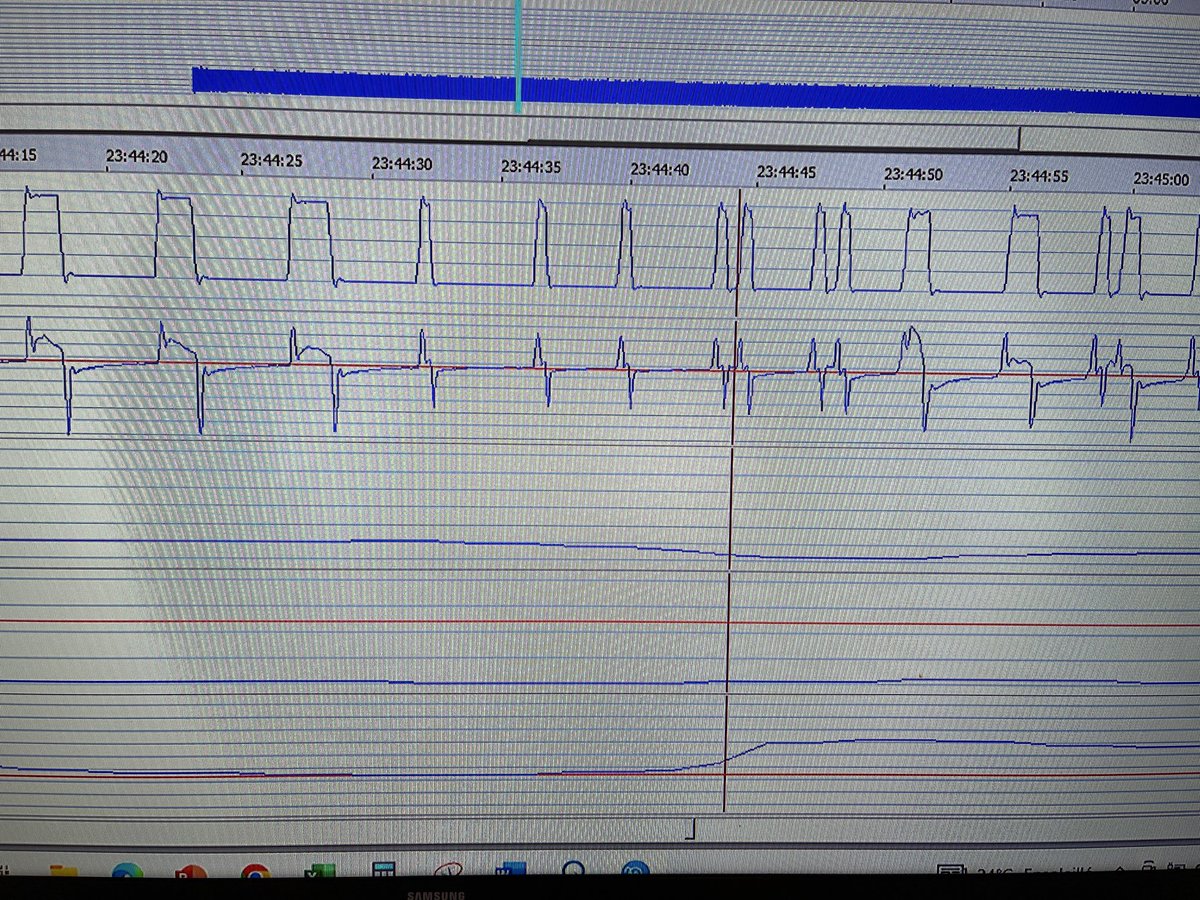This screenshot has height=900, width=1200.
Task: Click the 23:44:50 time ruler label
Action: coord(914,174)
